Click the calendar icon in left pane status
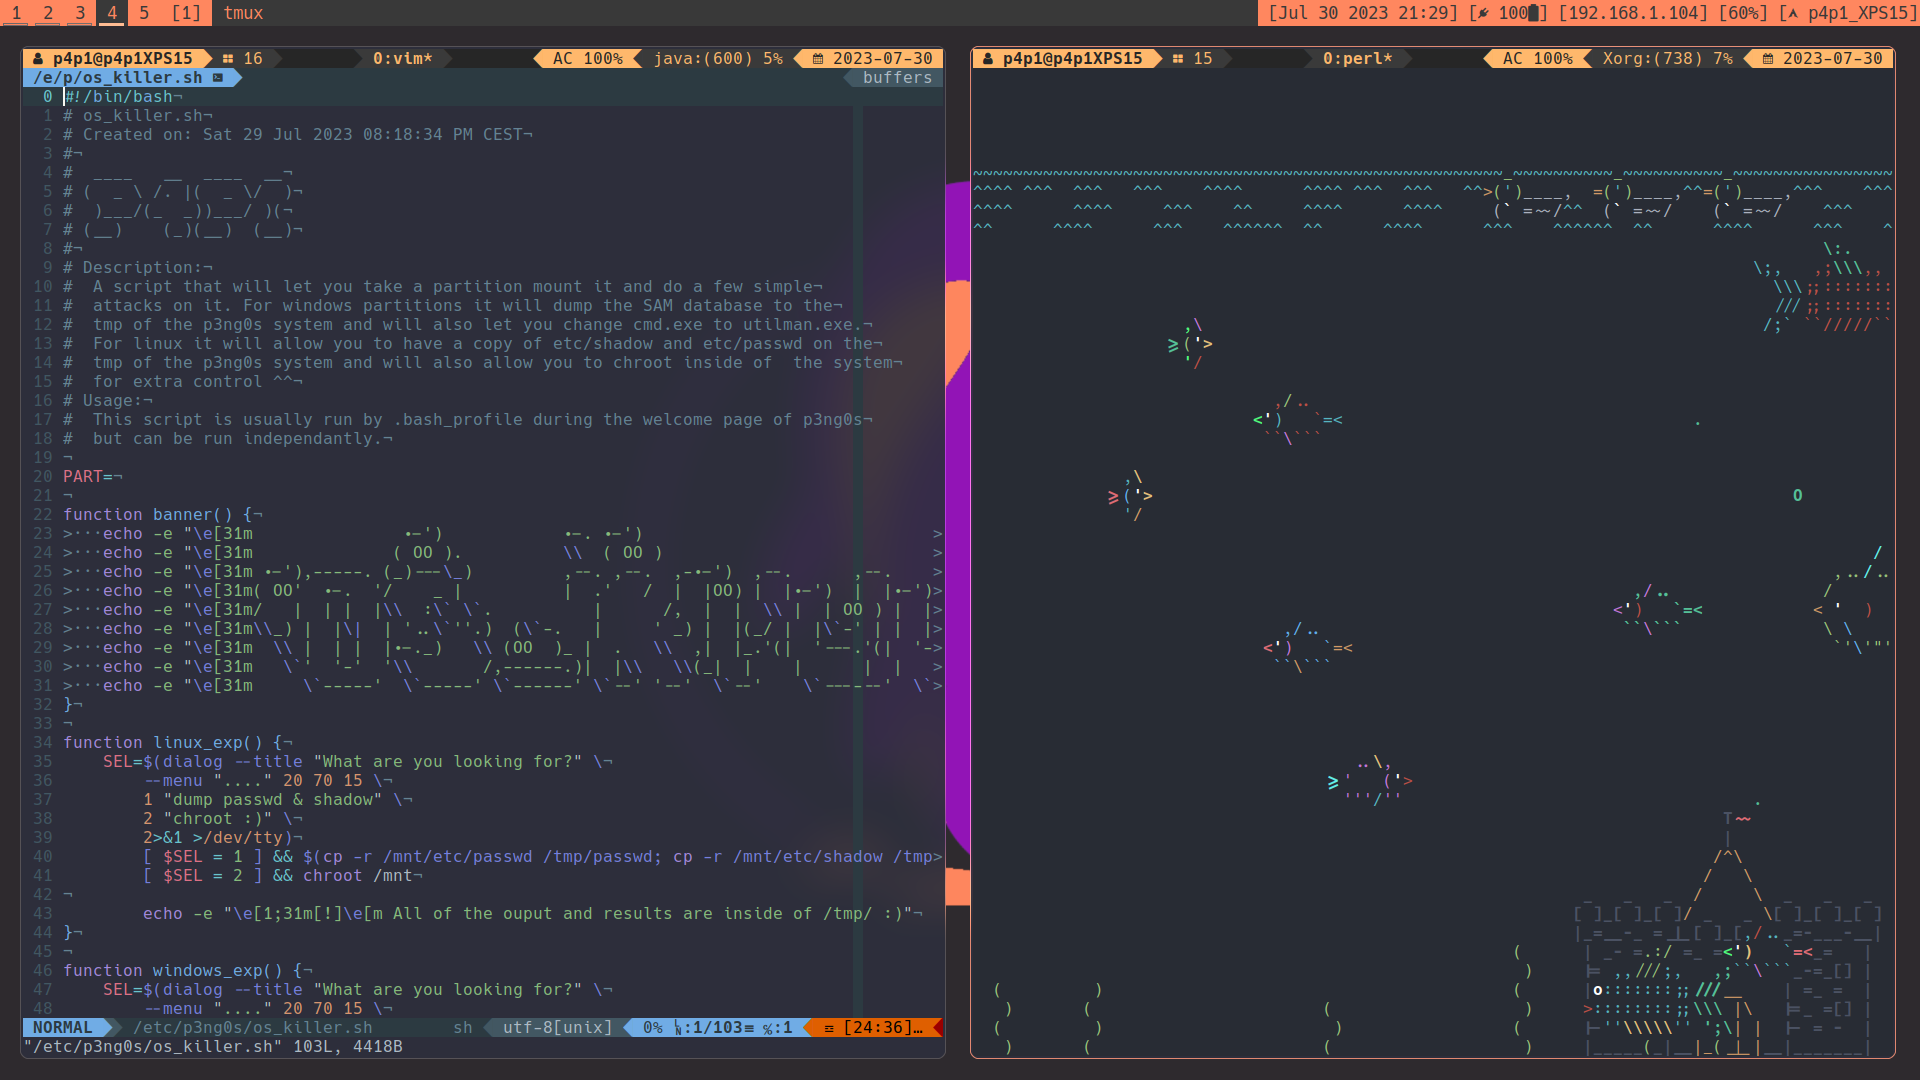 pyautogui.click(x=818, y=59)
